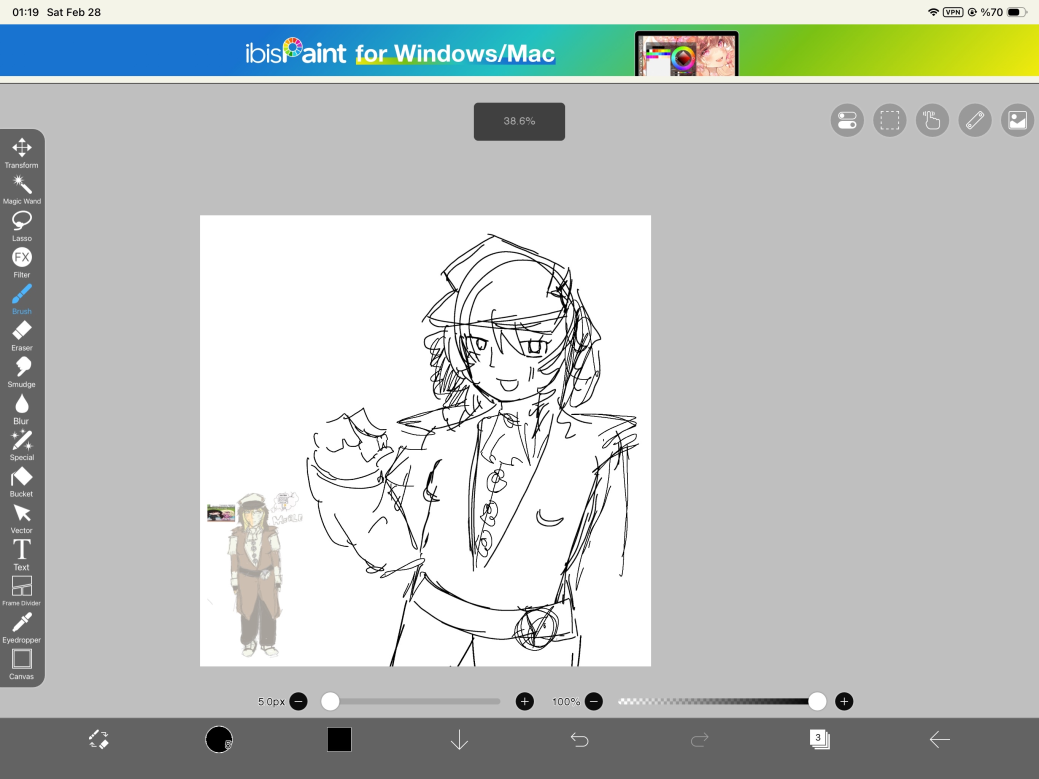Choose the Text tool
The image size is (1039, 779).
point(21,551)
